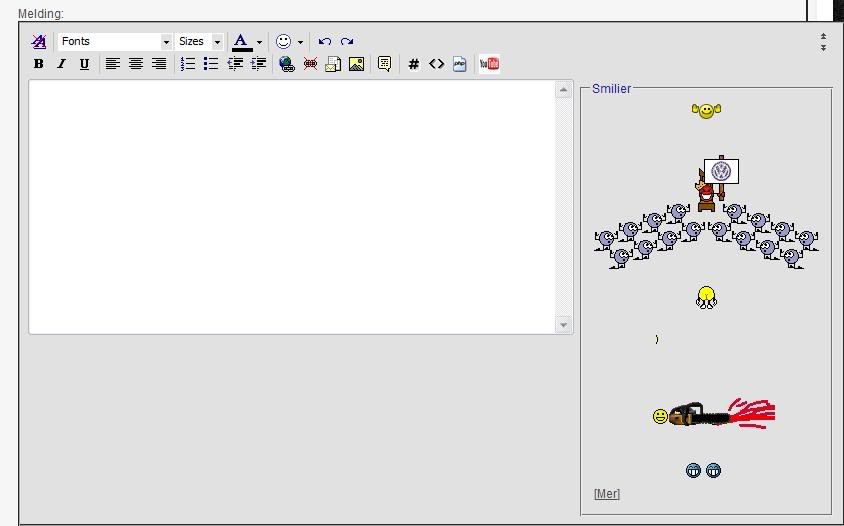Click the [Mer] link for more smilies

click(606, 494)
